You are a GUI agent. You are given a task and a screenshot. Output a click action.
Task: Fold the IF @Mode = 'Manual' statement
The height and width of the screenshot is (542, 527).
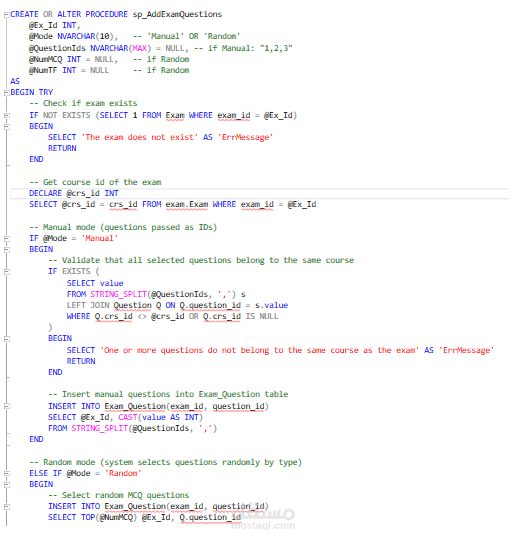pyautogui.click(x=7, y=239)
